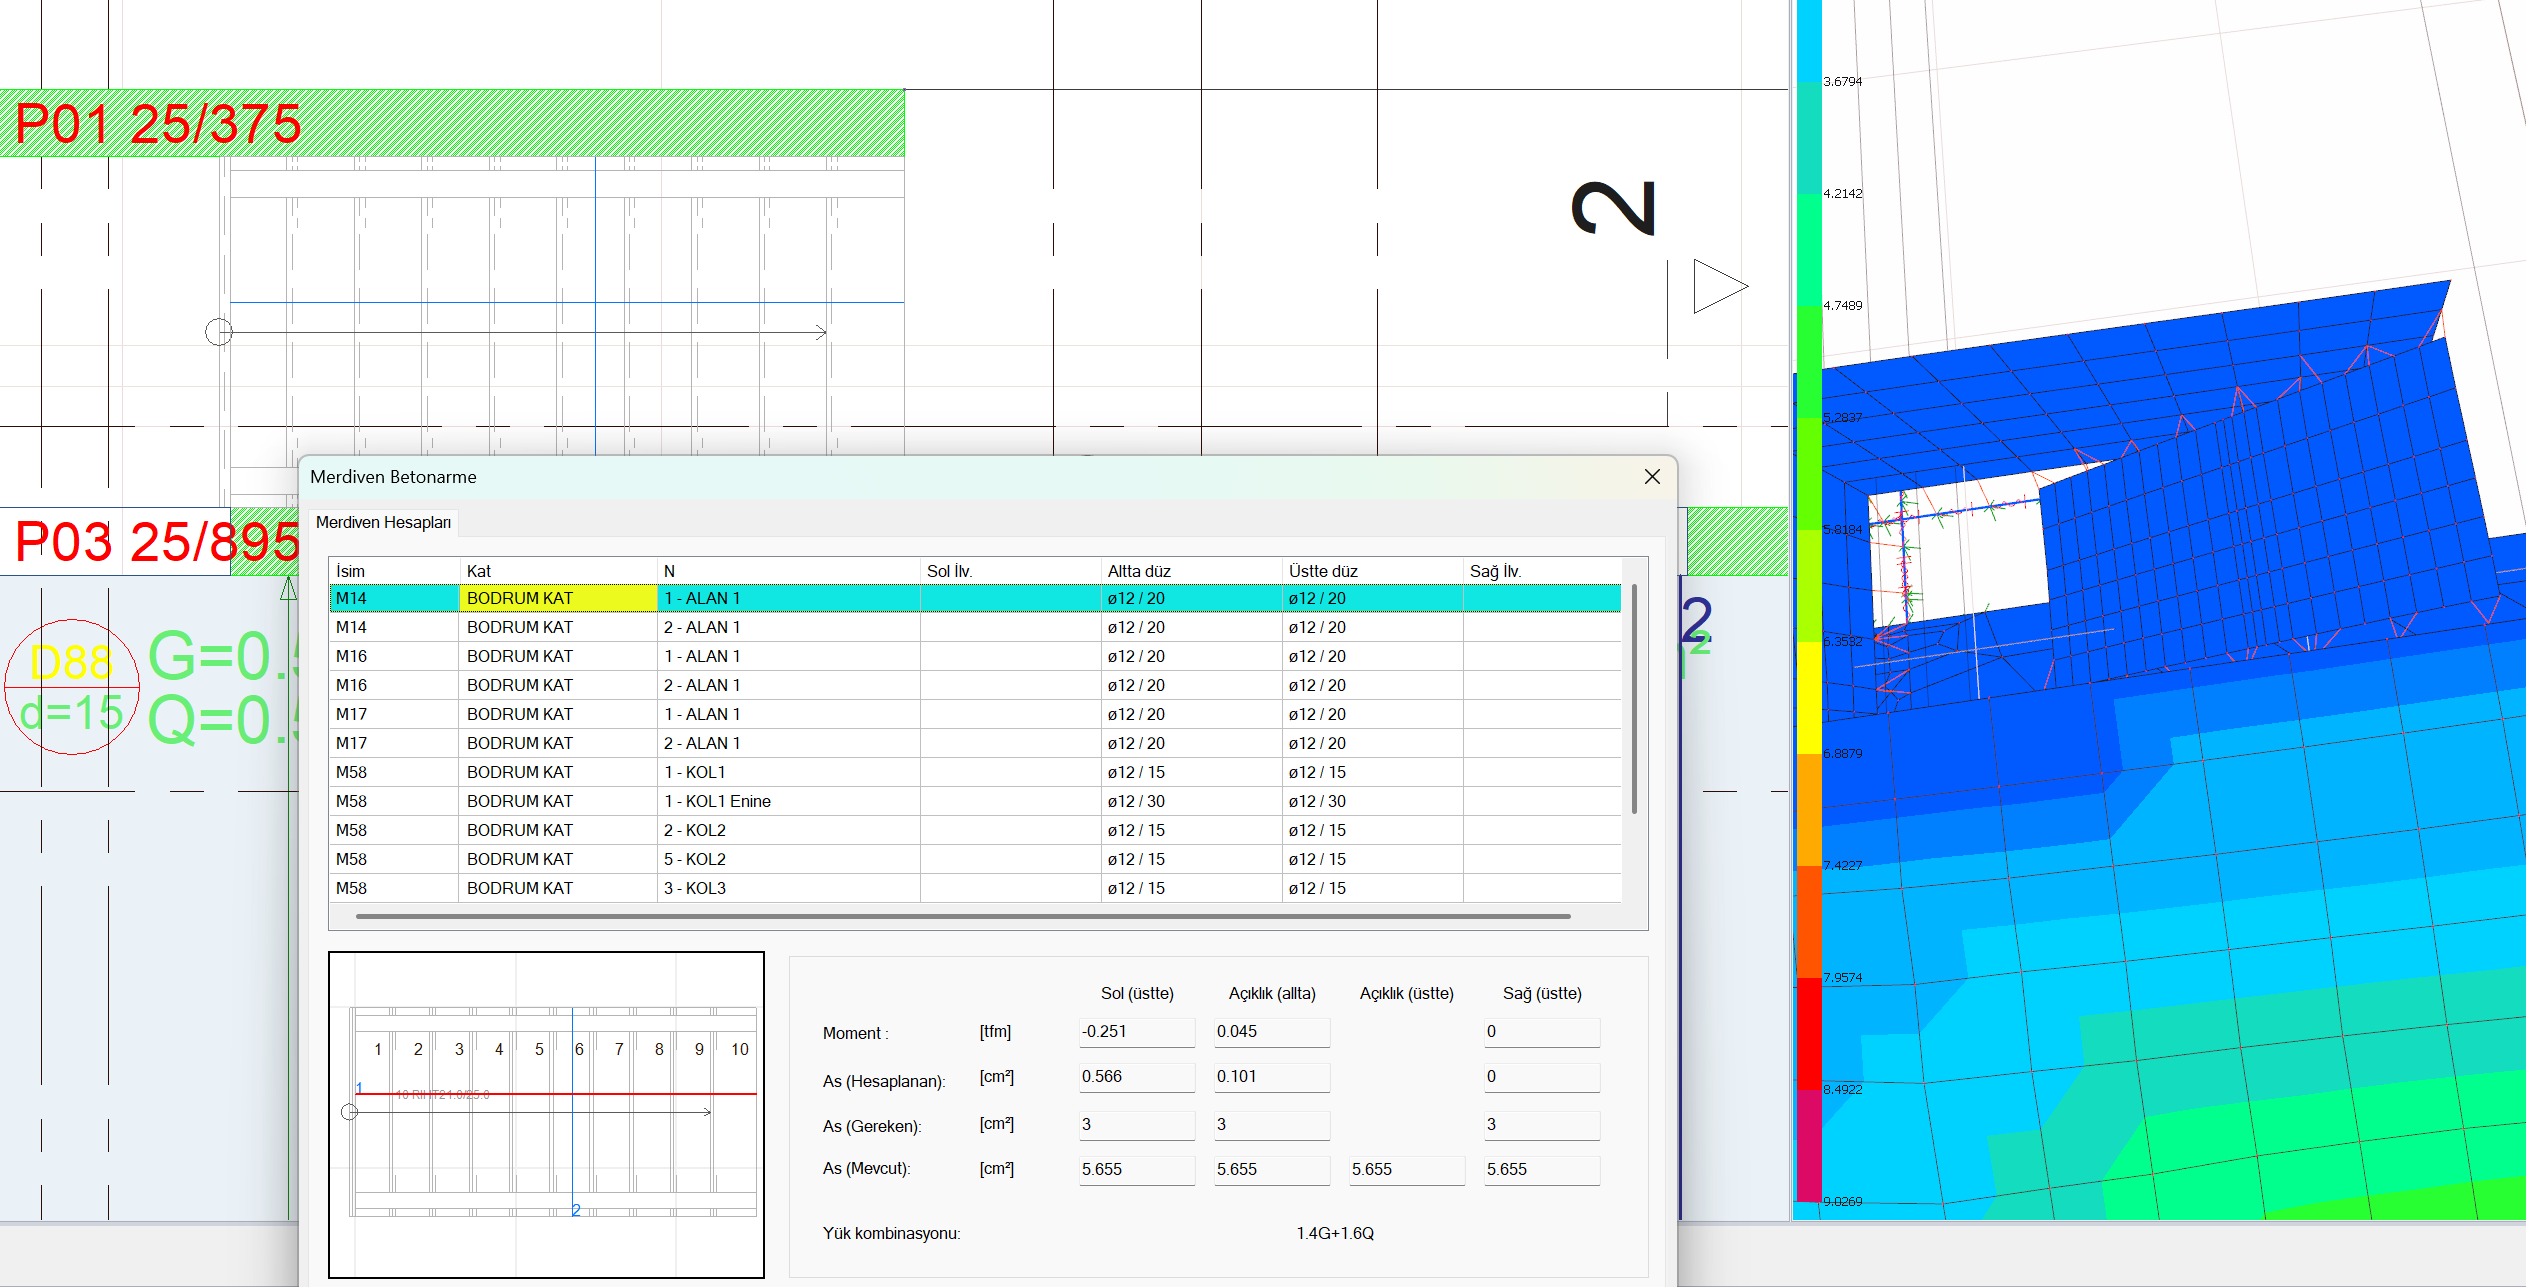This screenshot has height=1287, width=2526.
Task: Click the yellow swatch in the color legend
Action: [x=1809, y=697]
